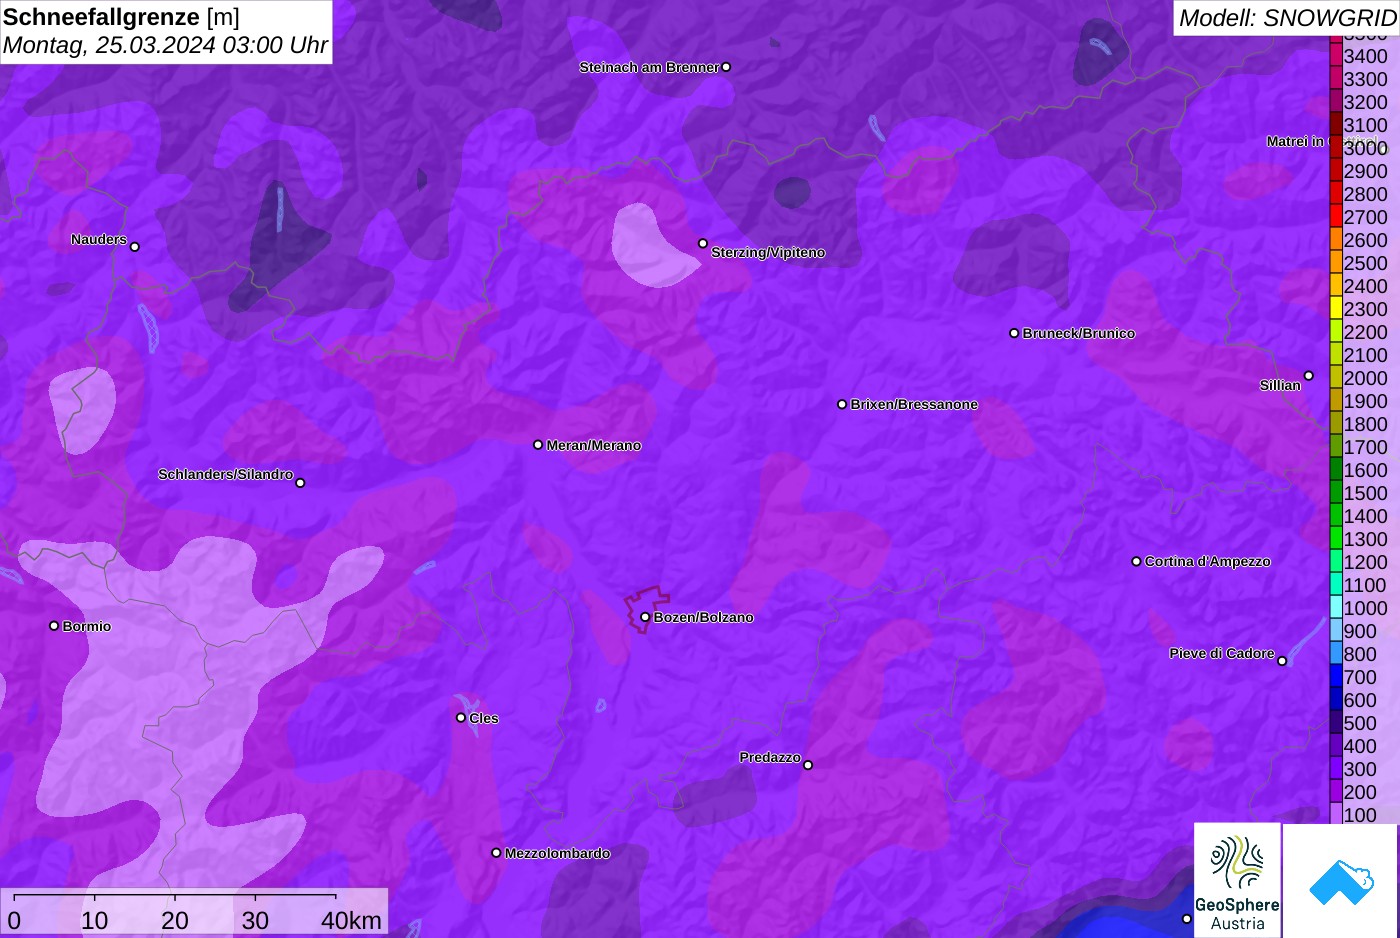Image resolution: width=1400 pixels, height=938 pixels.
Task: Click the Bormio location dot
Action: (x=54, y=625)
